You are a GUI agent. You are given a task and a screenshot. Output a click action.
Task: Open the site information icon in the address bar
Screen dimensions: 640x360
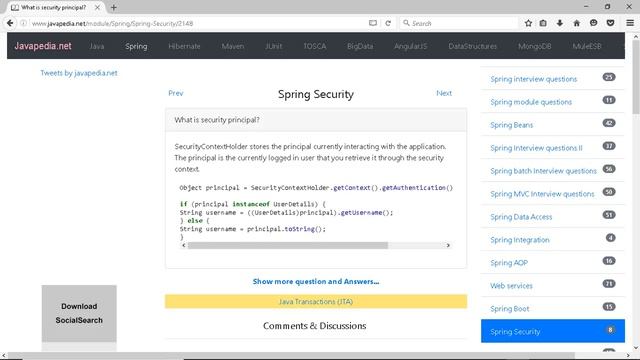(x=24, y=23)
